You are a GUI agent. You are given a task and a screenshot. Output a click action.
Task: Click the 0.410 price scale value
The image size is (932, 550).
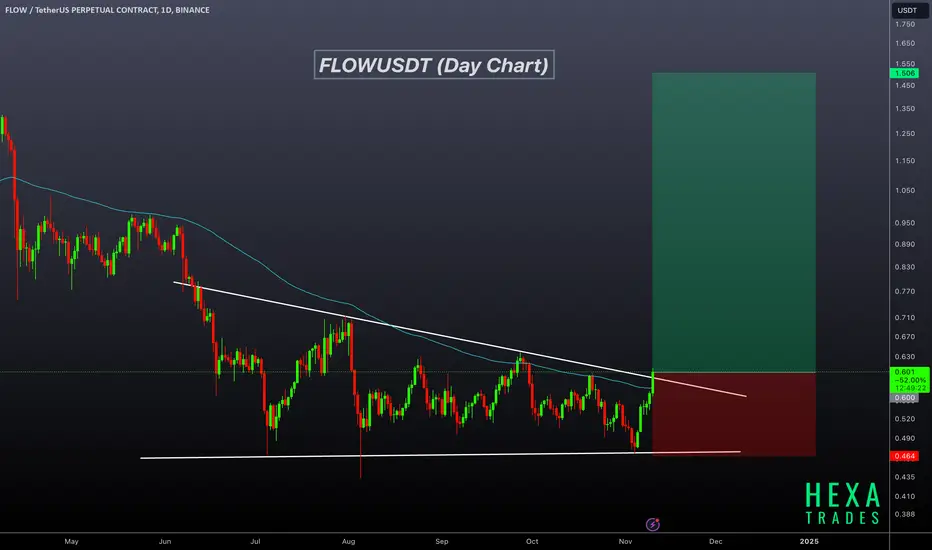(x=905, y=496)
